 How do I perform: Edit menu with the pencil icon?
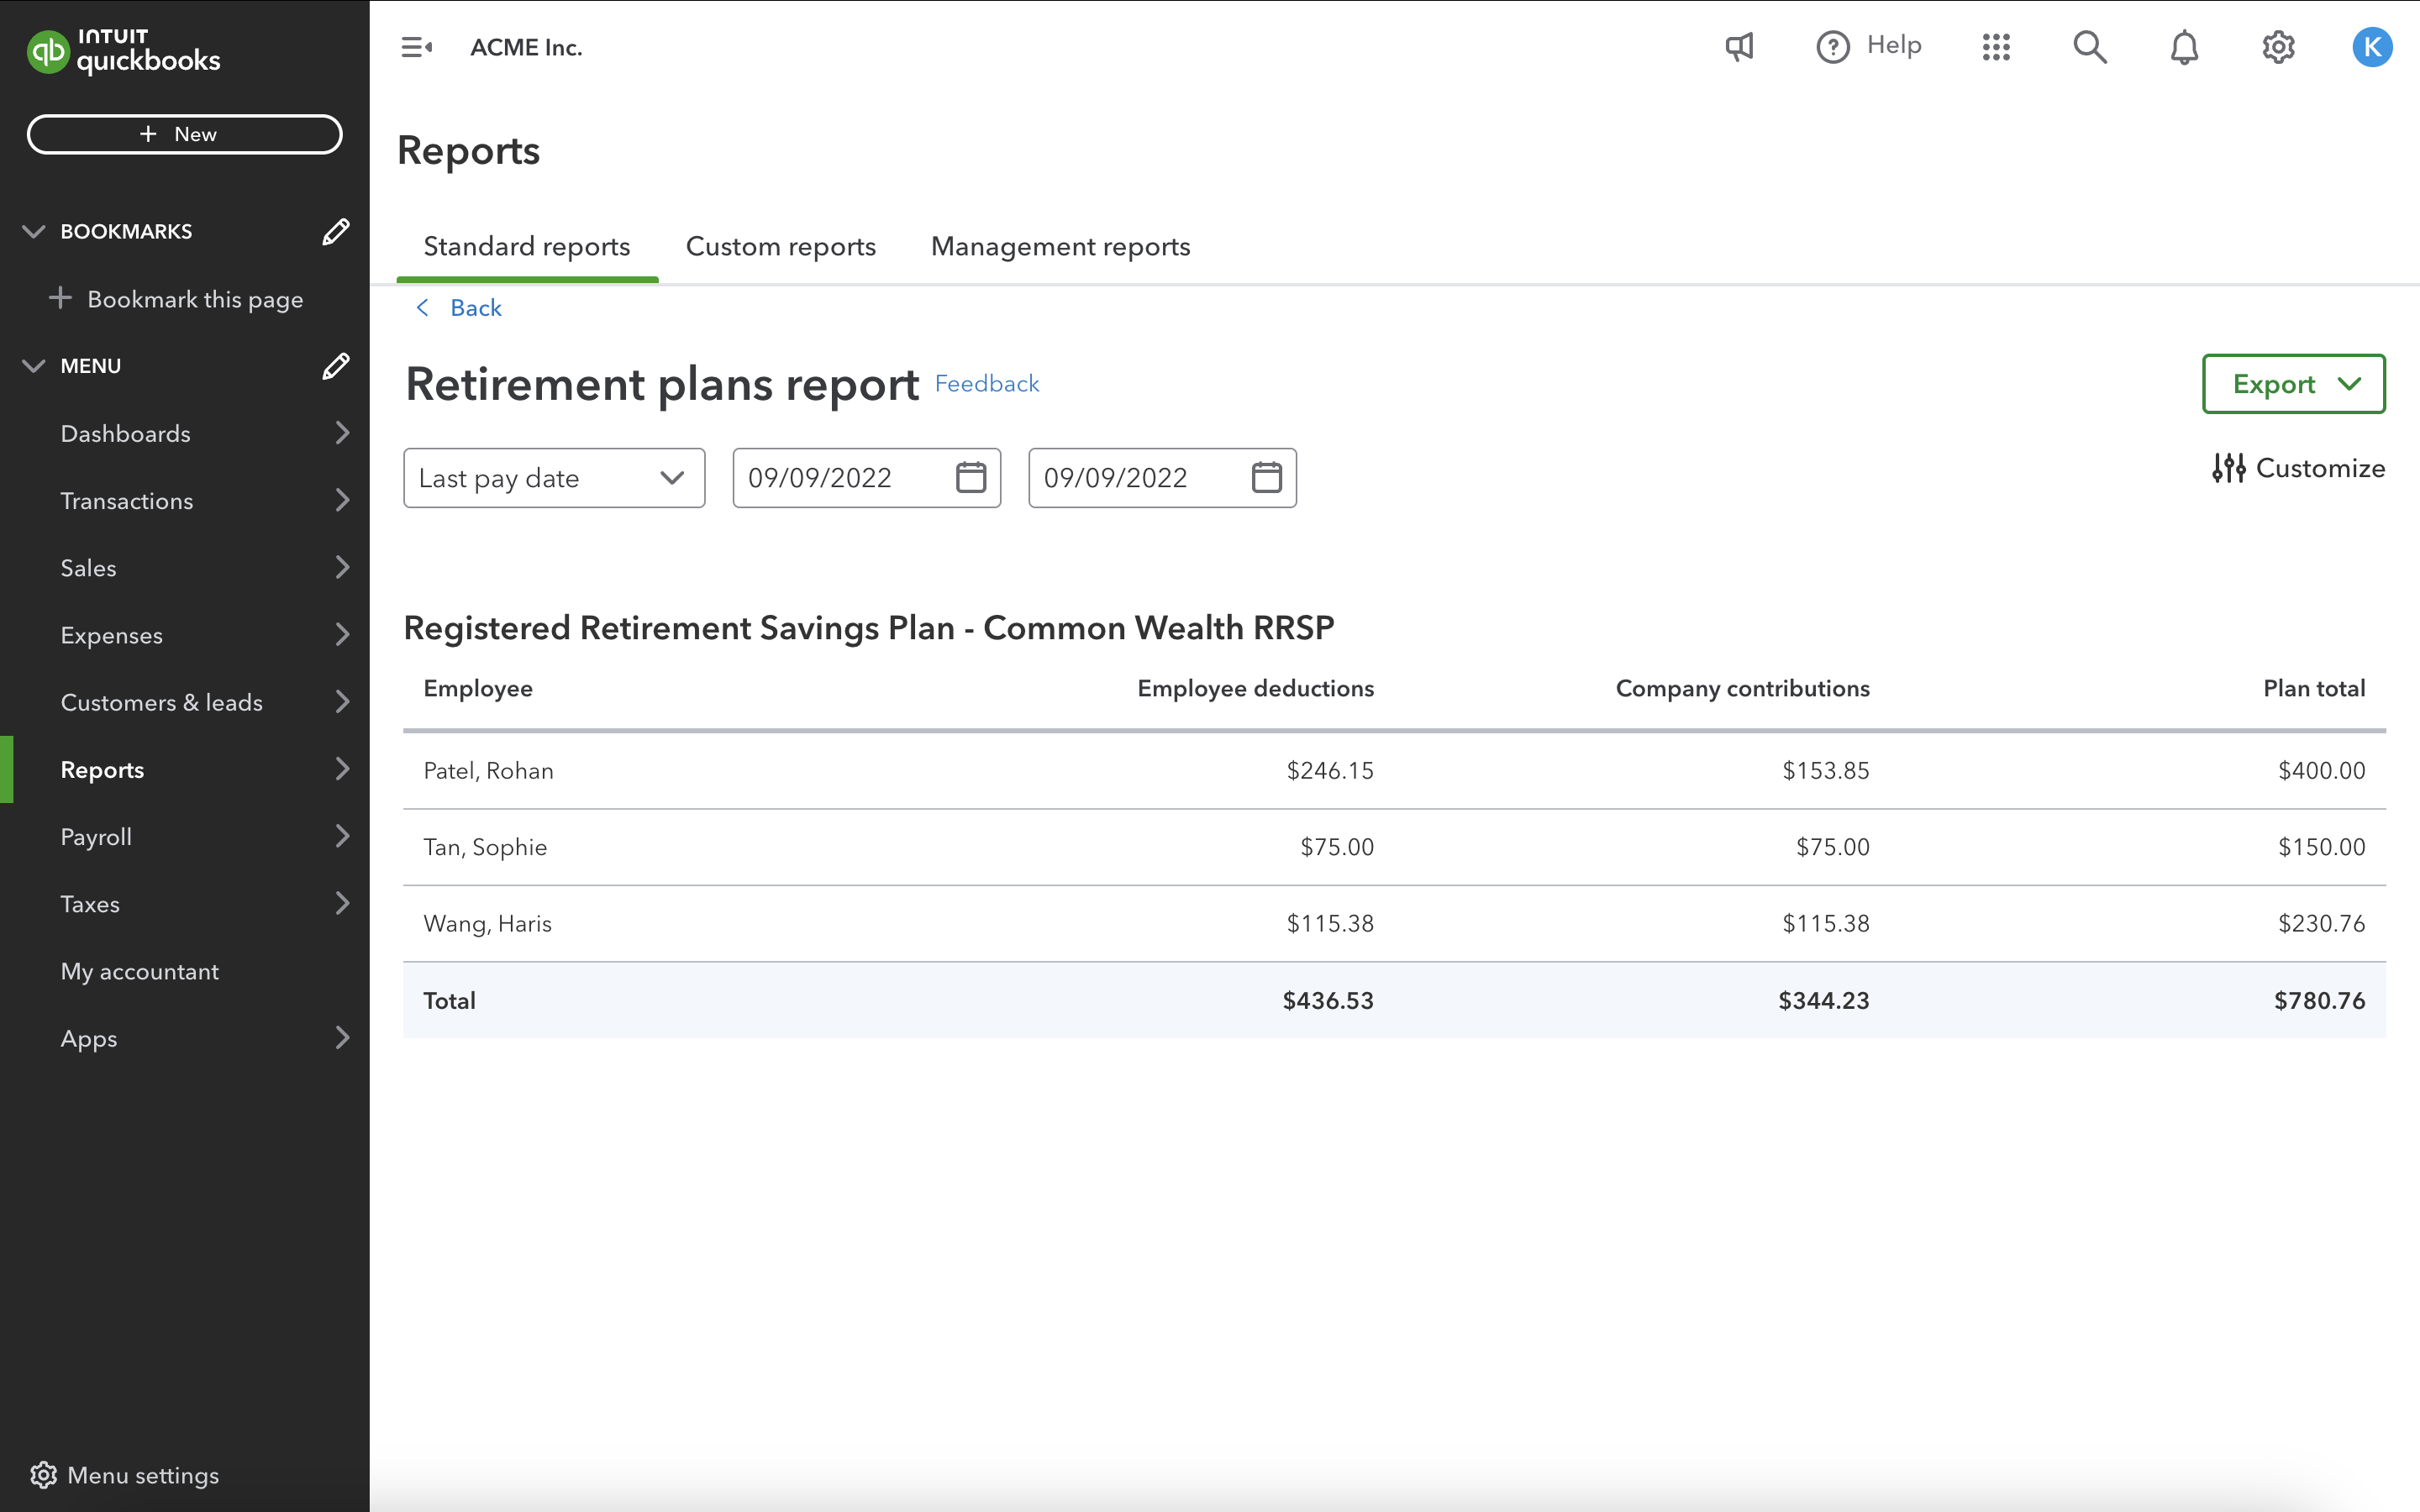click(x=336, y=366)
